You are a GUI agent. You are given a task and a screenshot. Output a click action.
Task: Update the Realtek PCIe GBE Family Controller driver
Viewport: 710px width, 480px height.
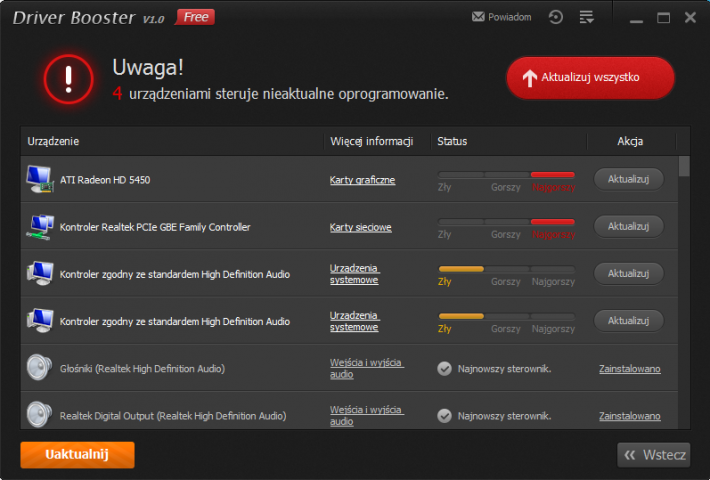628,226
